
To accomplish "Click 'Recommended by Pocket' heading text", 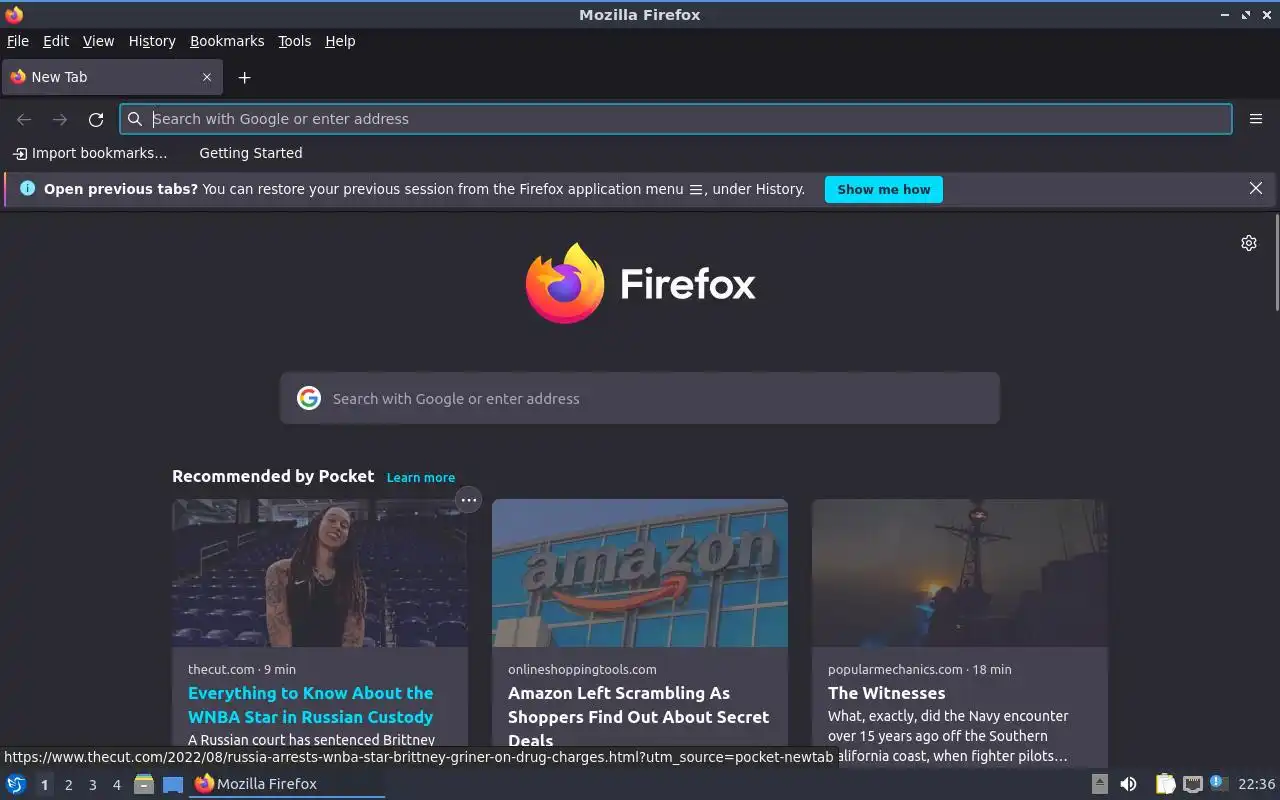I will tap(273, 476).
